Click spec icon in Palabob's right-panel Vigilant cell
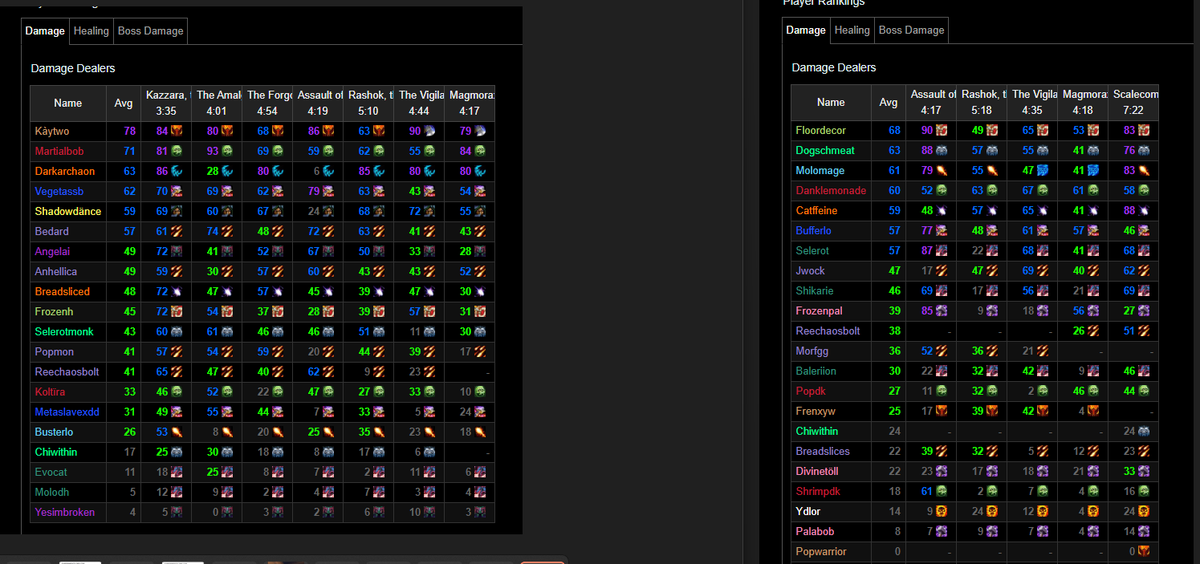 (1045, 531)
